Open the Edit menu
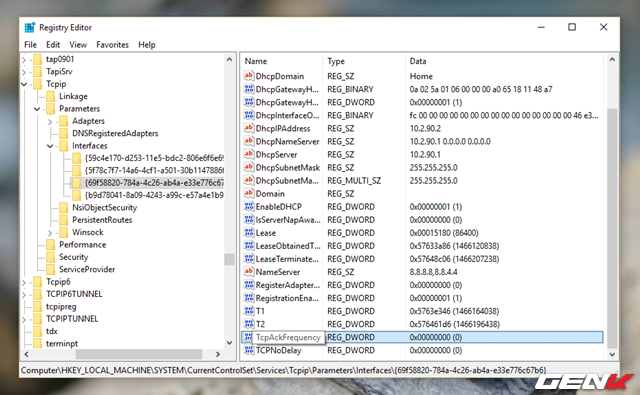Image resolution: width=640 pixels, height=395 pixels. (53, 44)
